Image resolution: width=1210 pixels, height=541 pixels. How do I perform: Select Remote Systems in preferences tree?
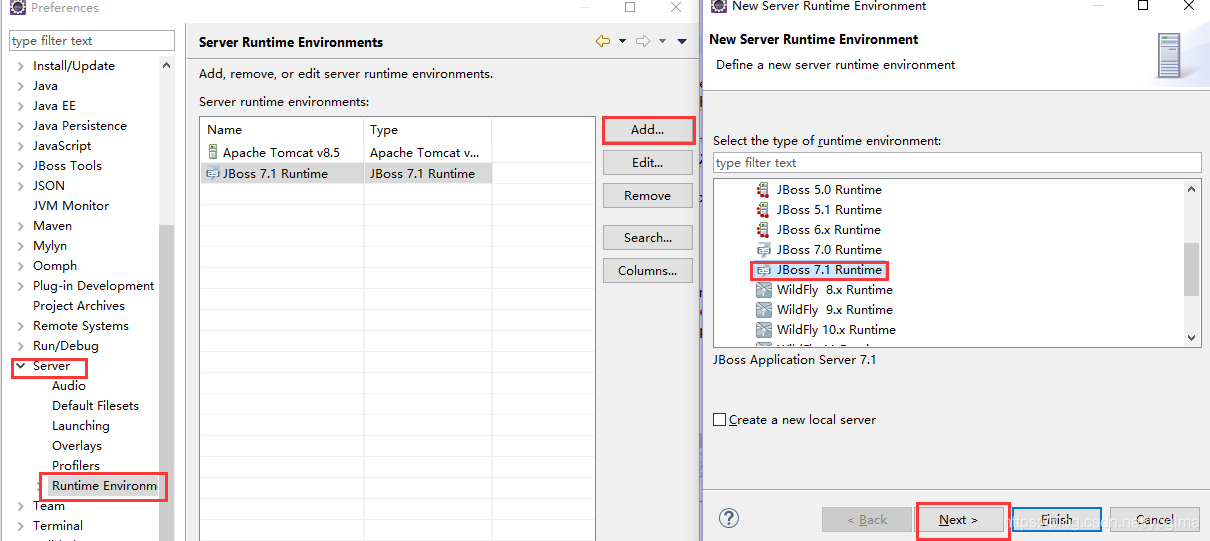tap(81, 326)
